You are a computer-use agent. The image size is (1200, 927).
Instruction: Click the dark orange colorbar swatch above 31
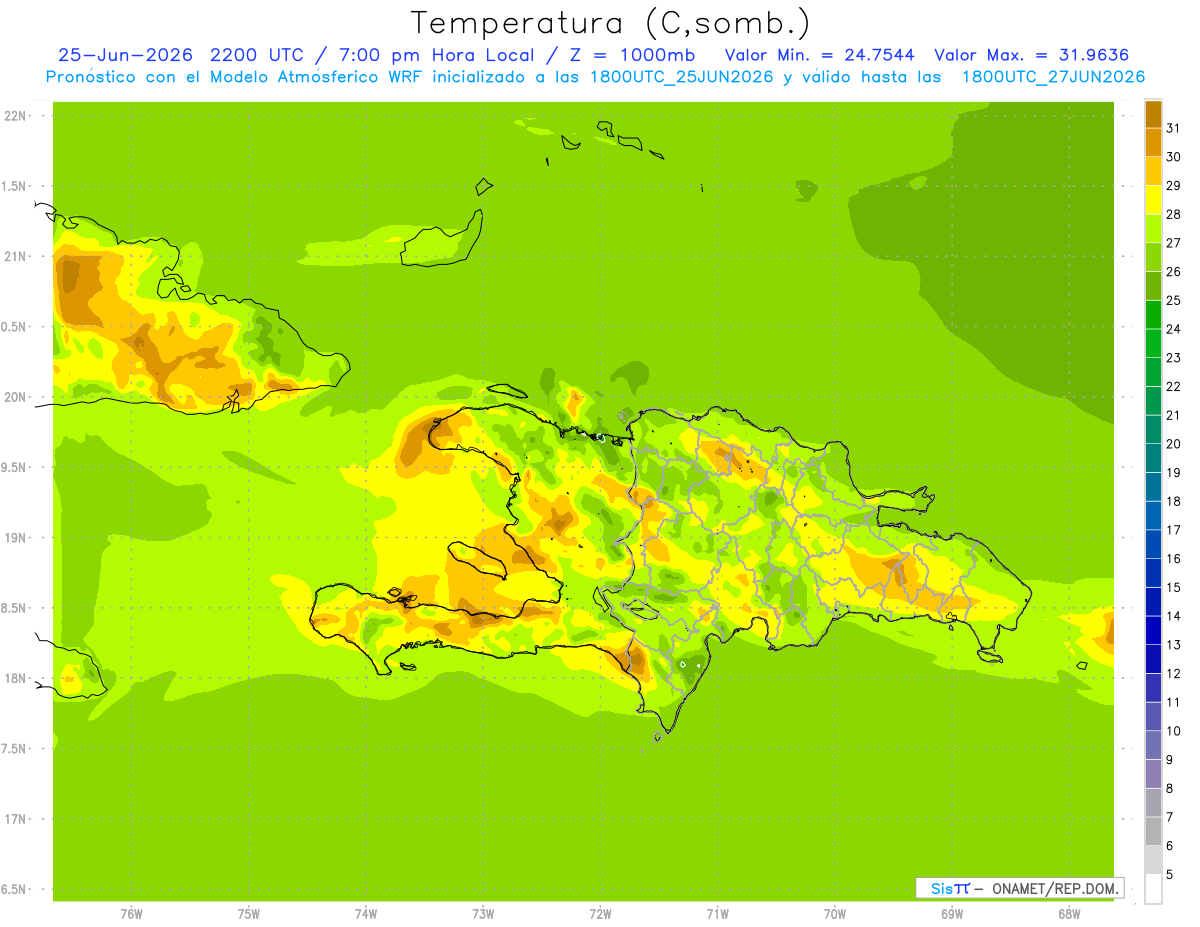pos(1153,114)
